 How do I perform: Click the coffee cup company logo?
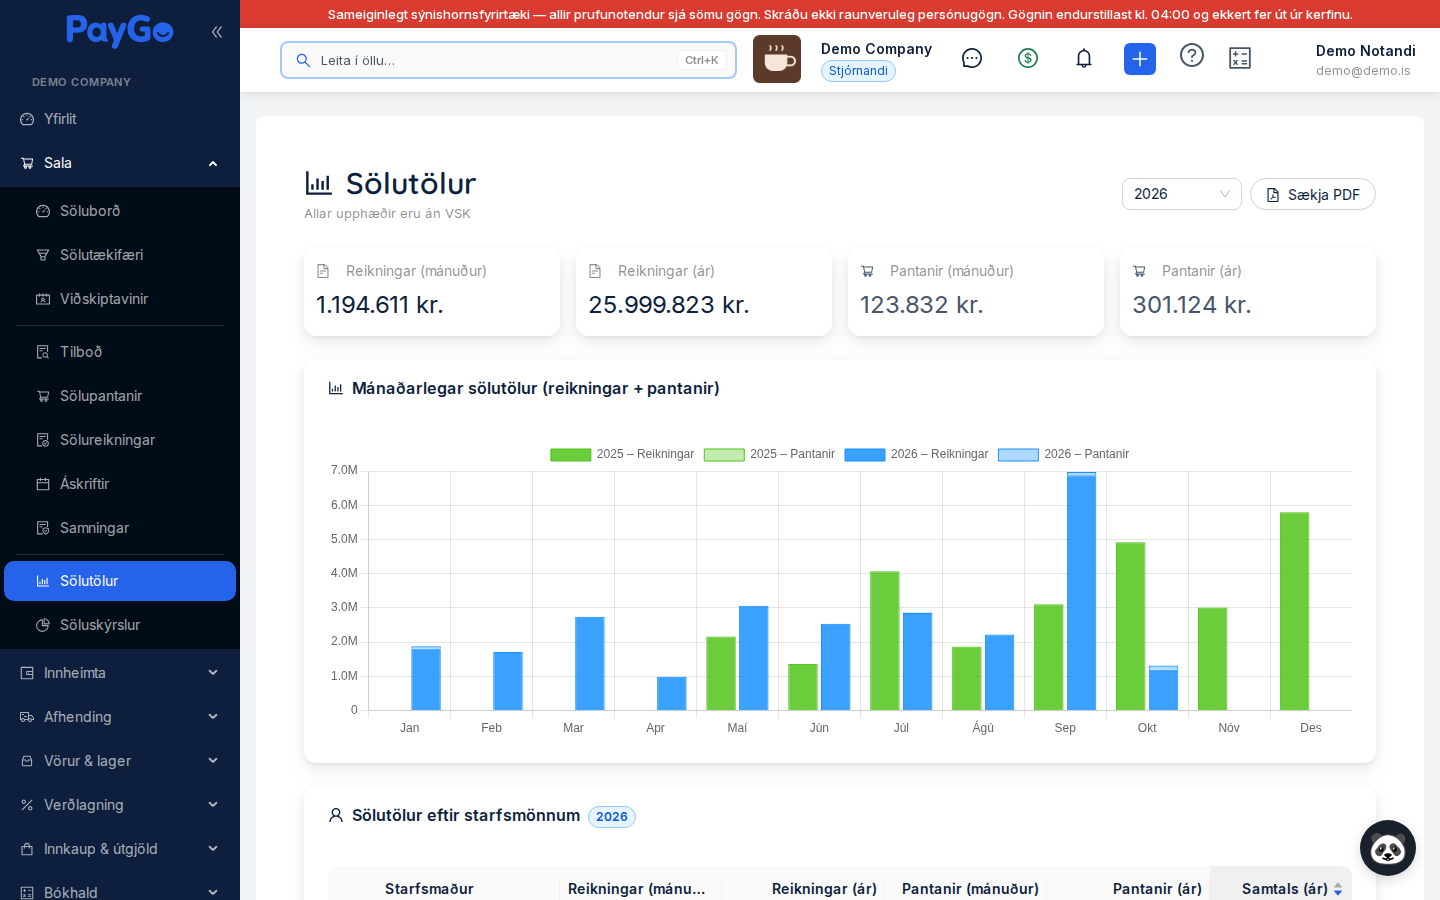coord(777,59)
